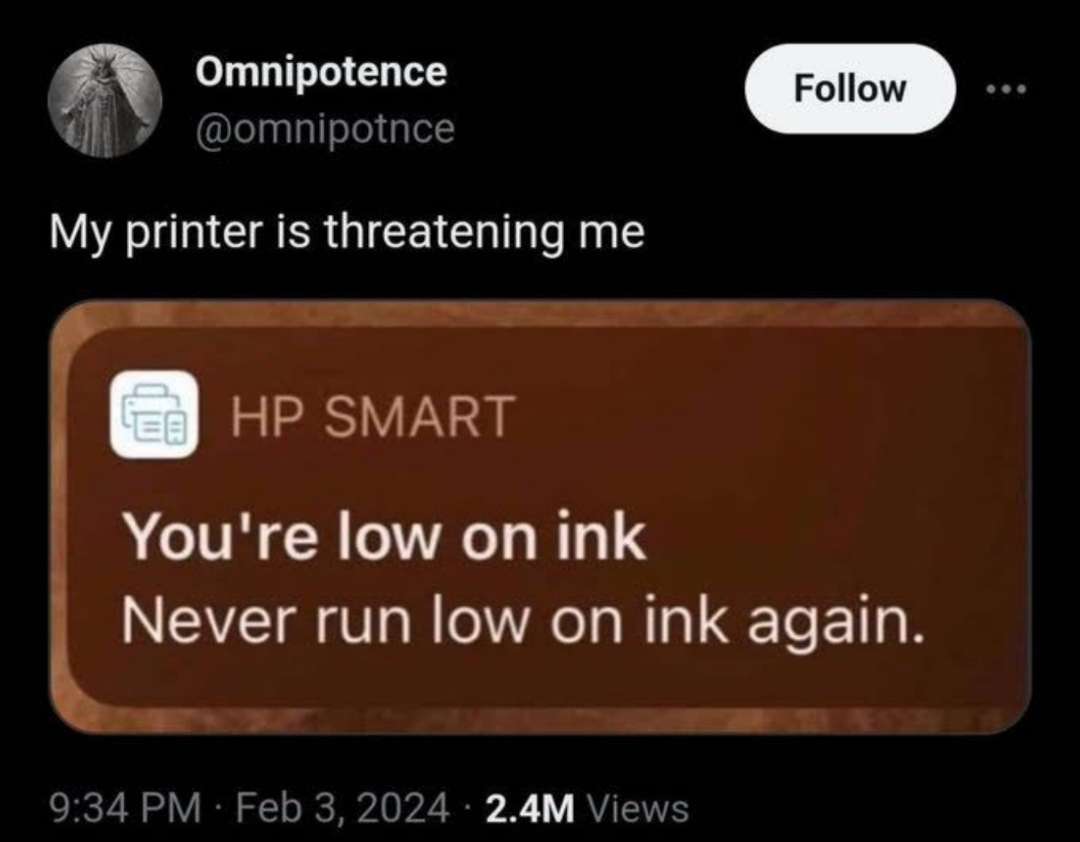Click "Never run low on ink again." message
1080x842 pixels.
[x=523, y=621]
